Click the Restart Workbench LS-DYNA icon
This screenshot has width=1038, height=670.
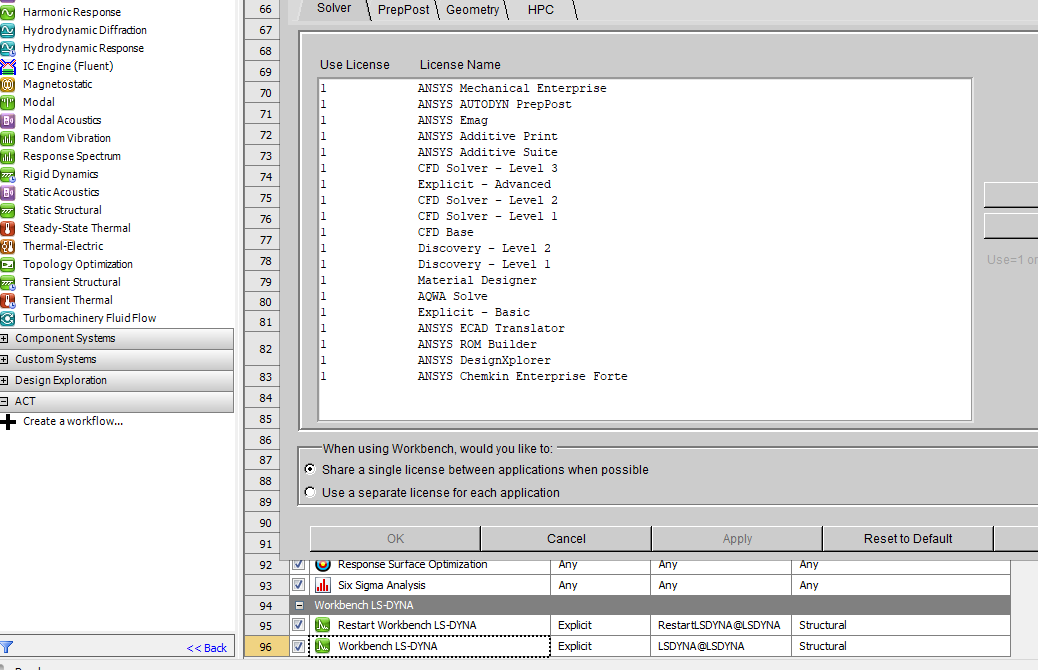click(x=322, y=625)
